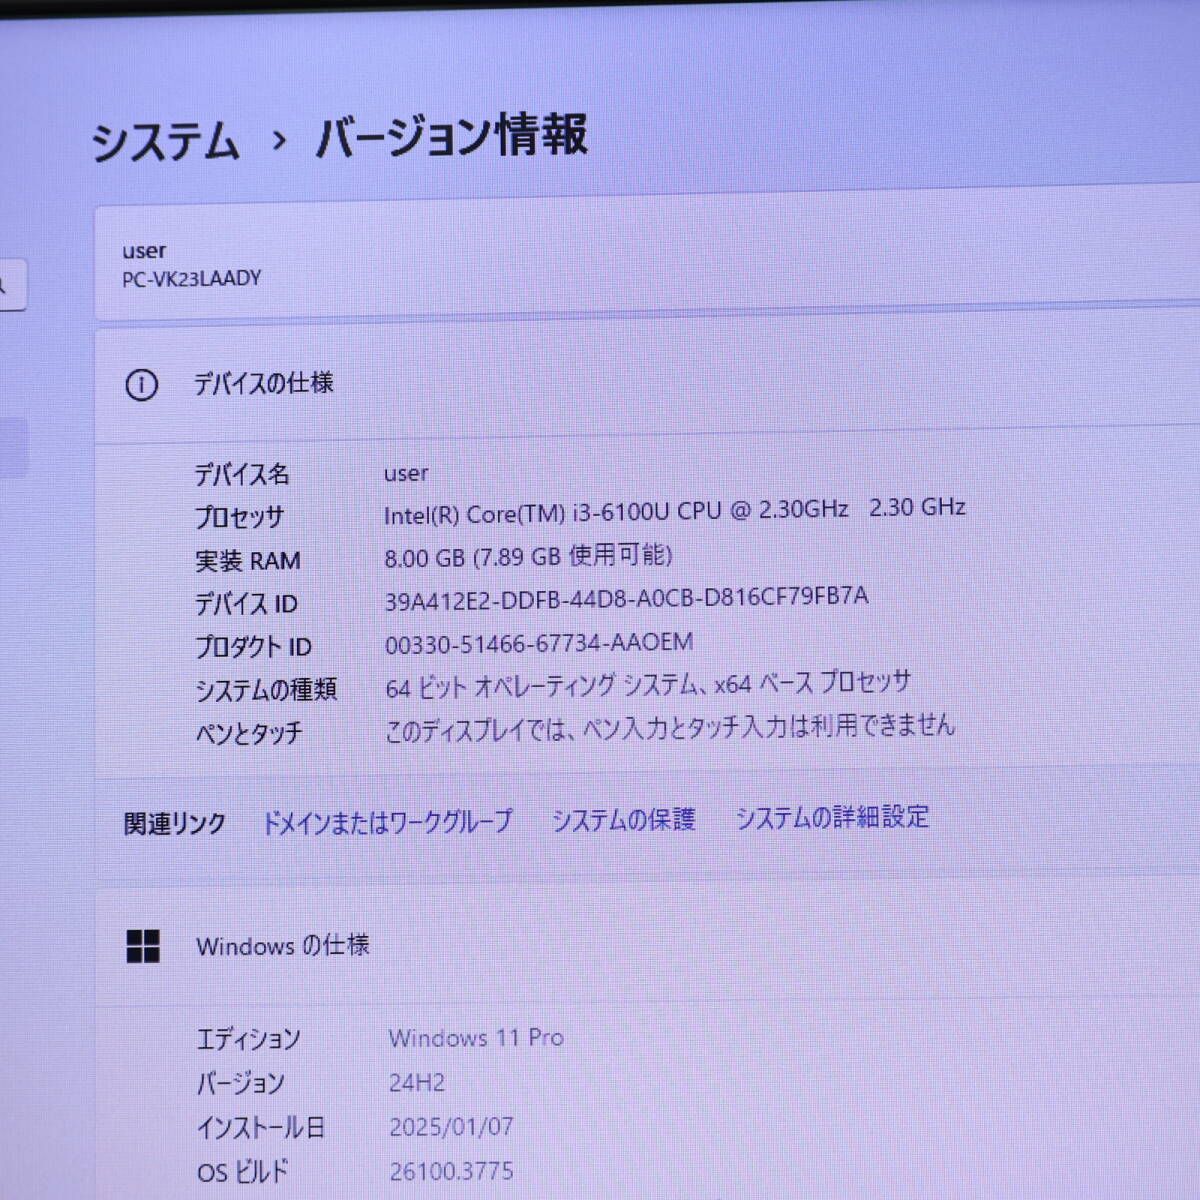Click the デバイス名 label
1200x1200 pixels.
[242, 474]
